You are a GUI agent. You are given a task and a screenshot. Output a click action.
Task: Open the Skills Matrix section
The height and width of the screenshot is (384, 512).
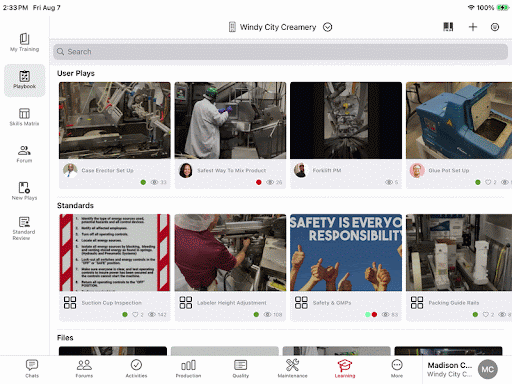pos(24,117)
